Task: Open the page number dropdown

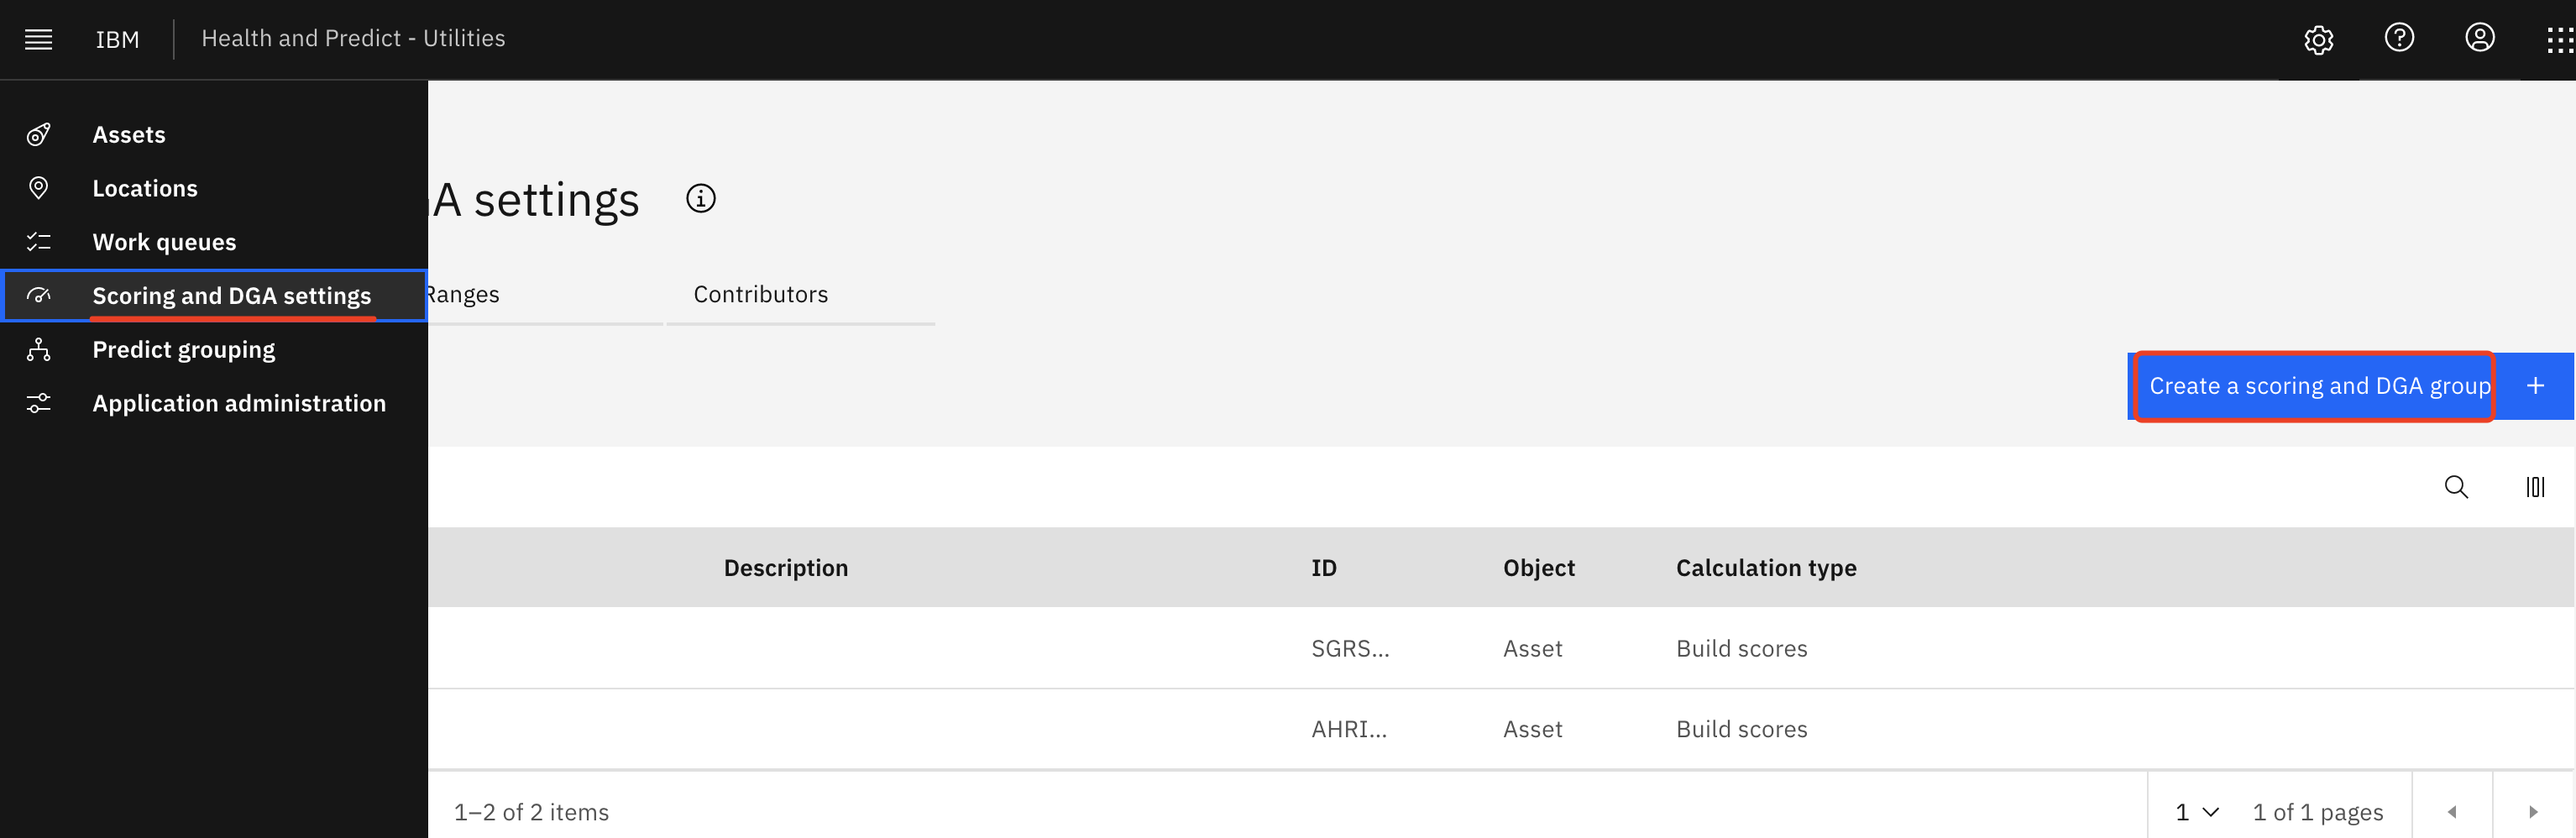Action: pyautogui.click(x=2196, y=811)
